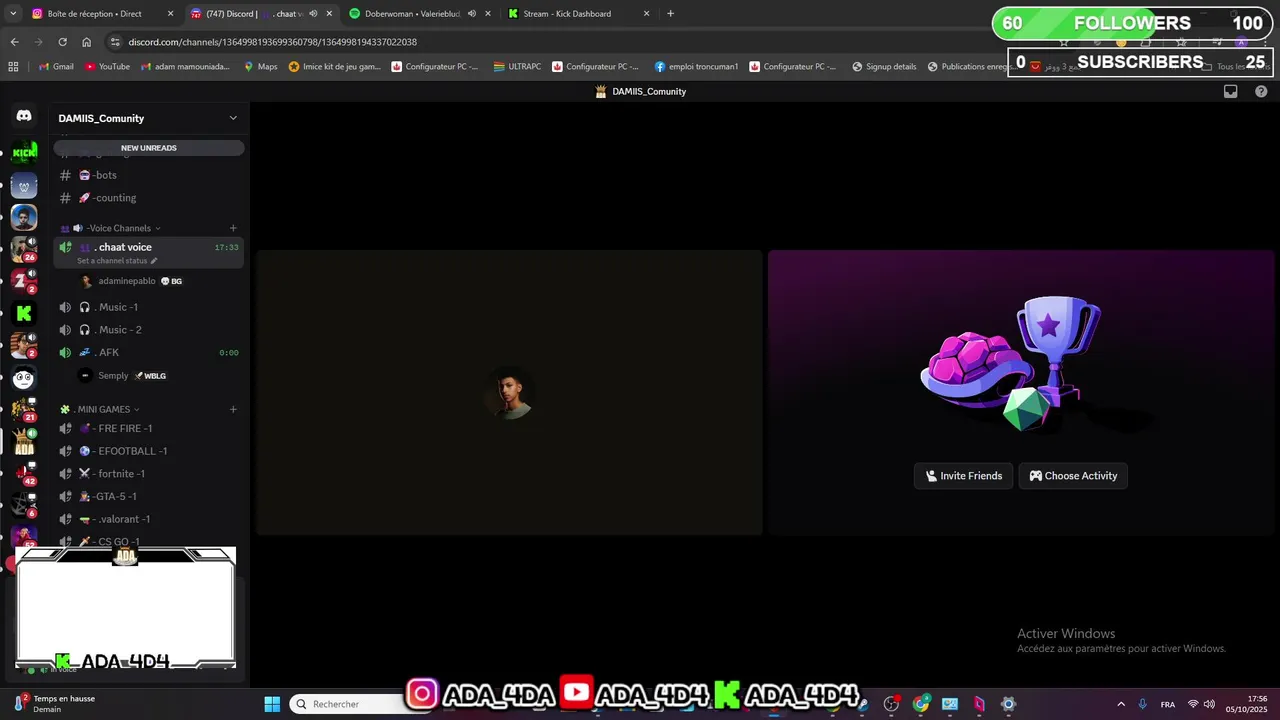Open volume control in system tray
The width and height of the screenshot is (1280, 720).
[x=1209, y=704]
